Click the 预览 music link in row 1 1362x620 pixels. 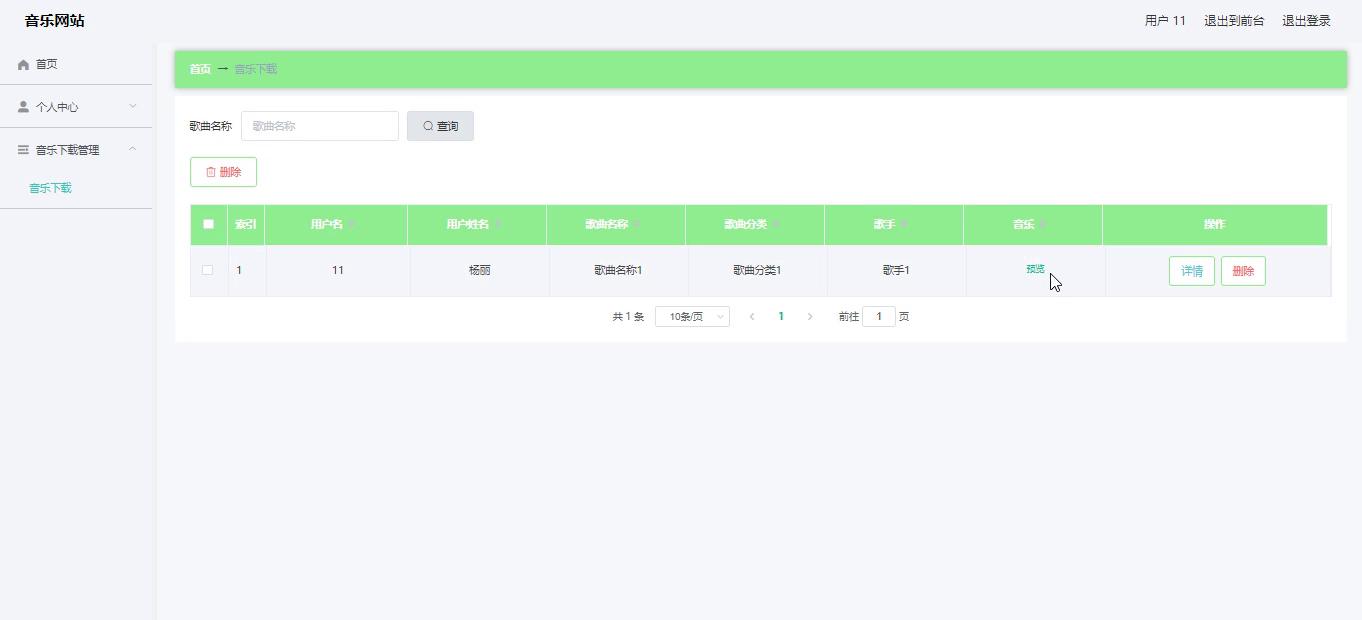click(1035, 269)
